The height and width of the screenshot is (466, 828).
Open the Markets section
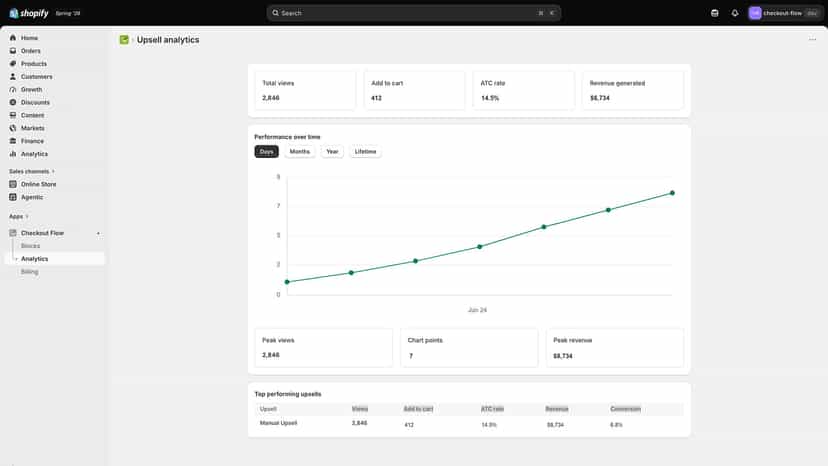point(32,128)
